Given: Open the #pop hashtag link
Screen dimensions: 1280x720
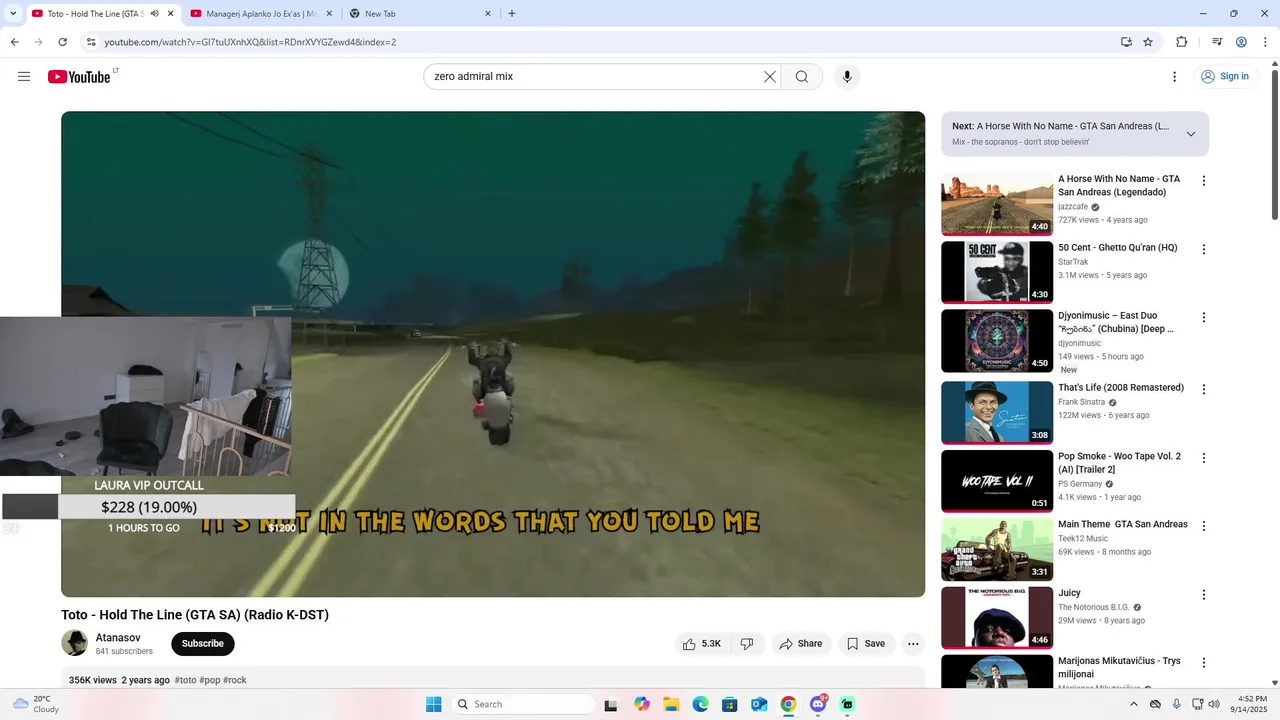Looking at the screenshot, I should coord(209,680).
